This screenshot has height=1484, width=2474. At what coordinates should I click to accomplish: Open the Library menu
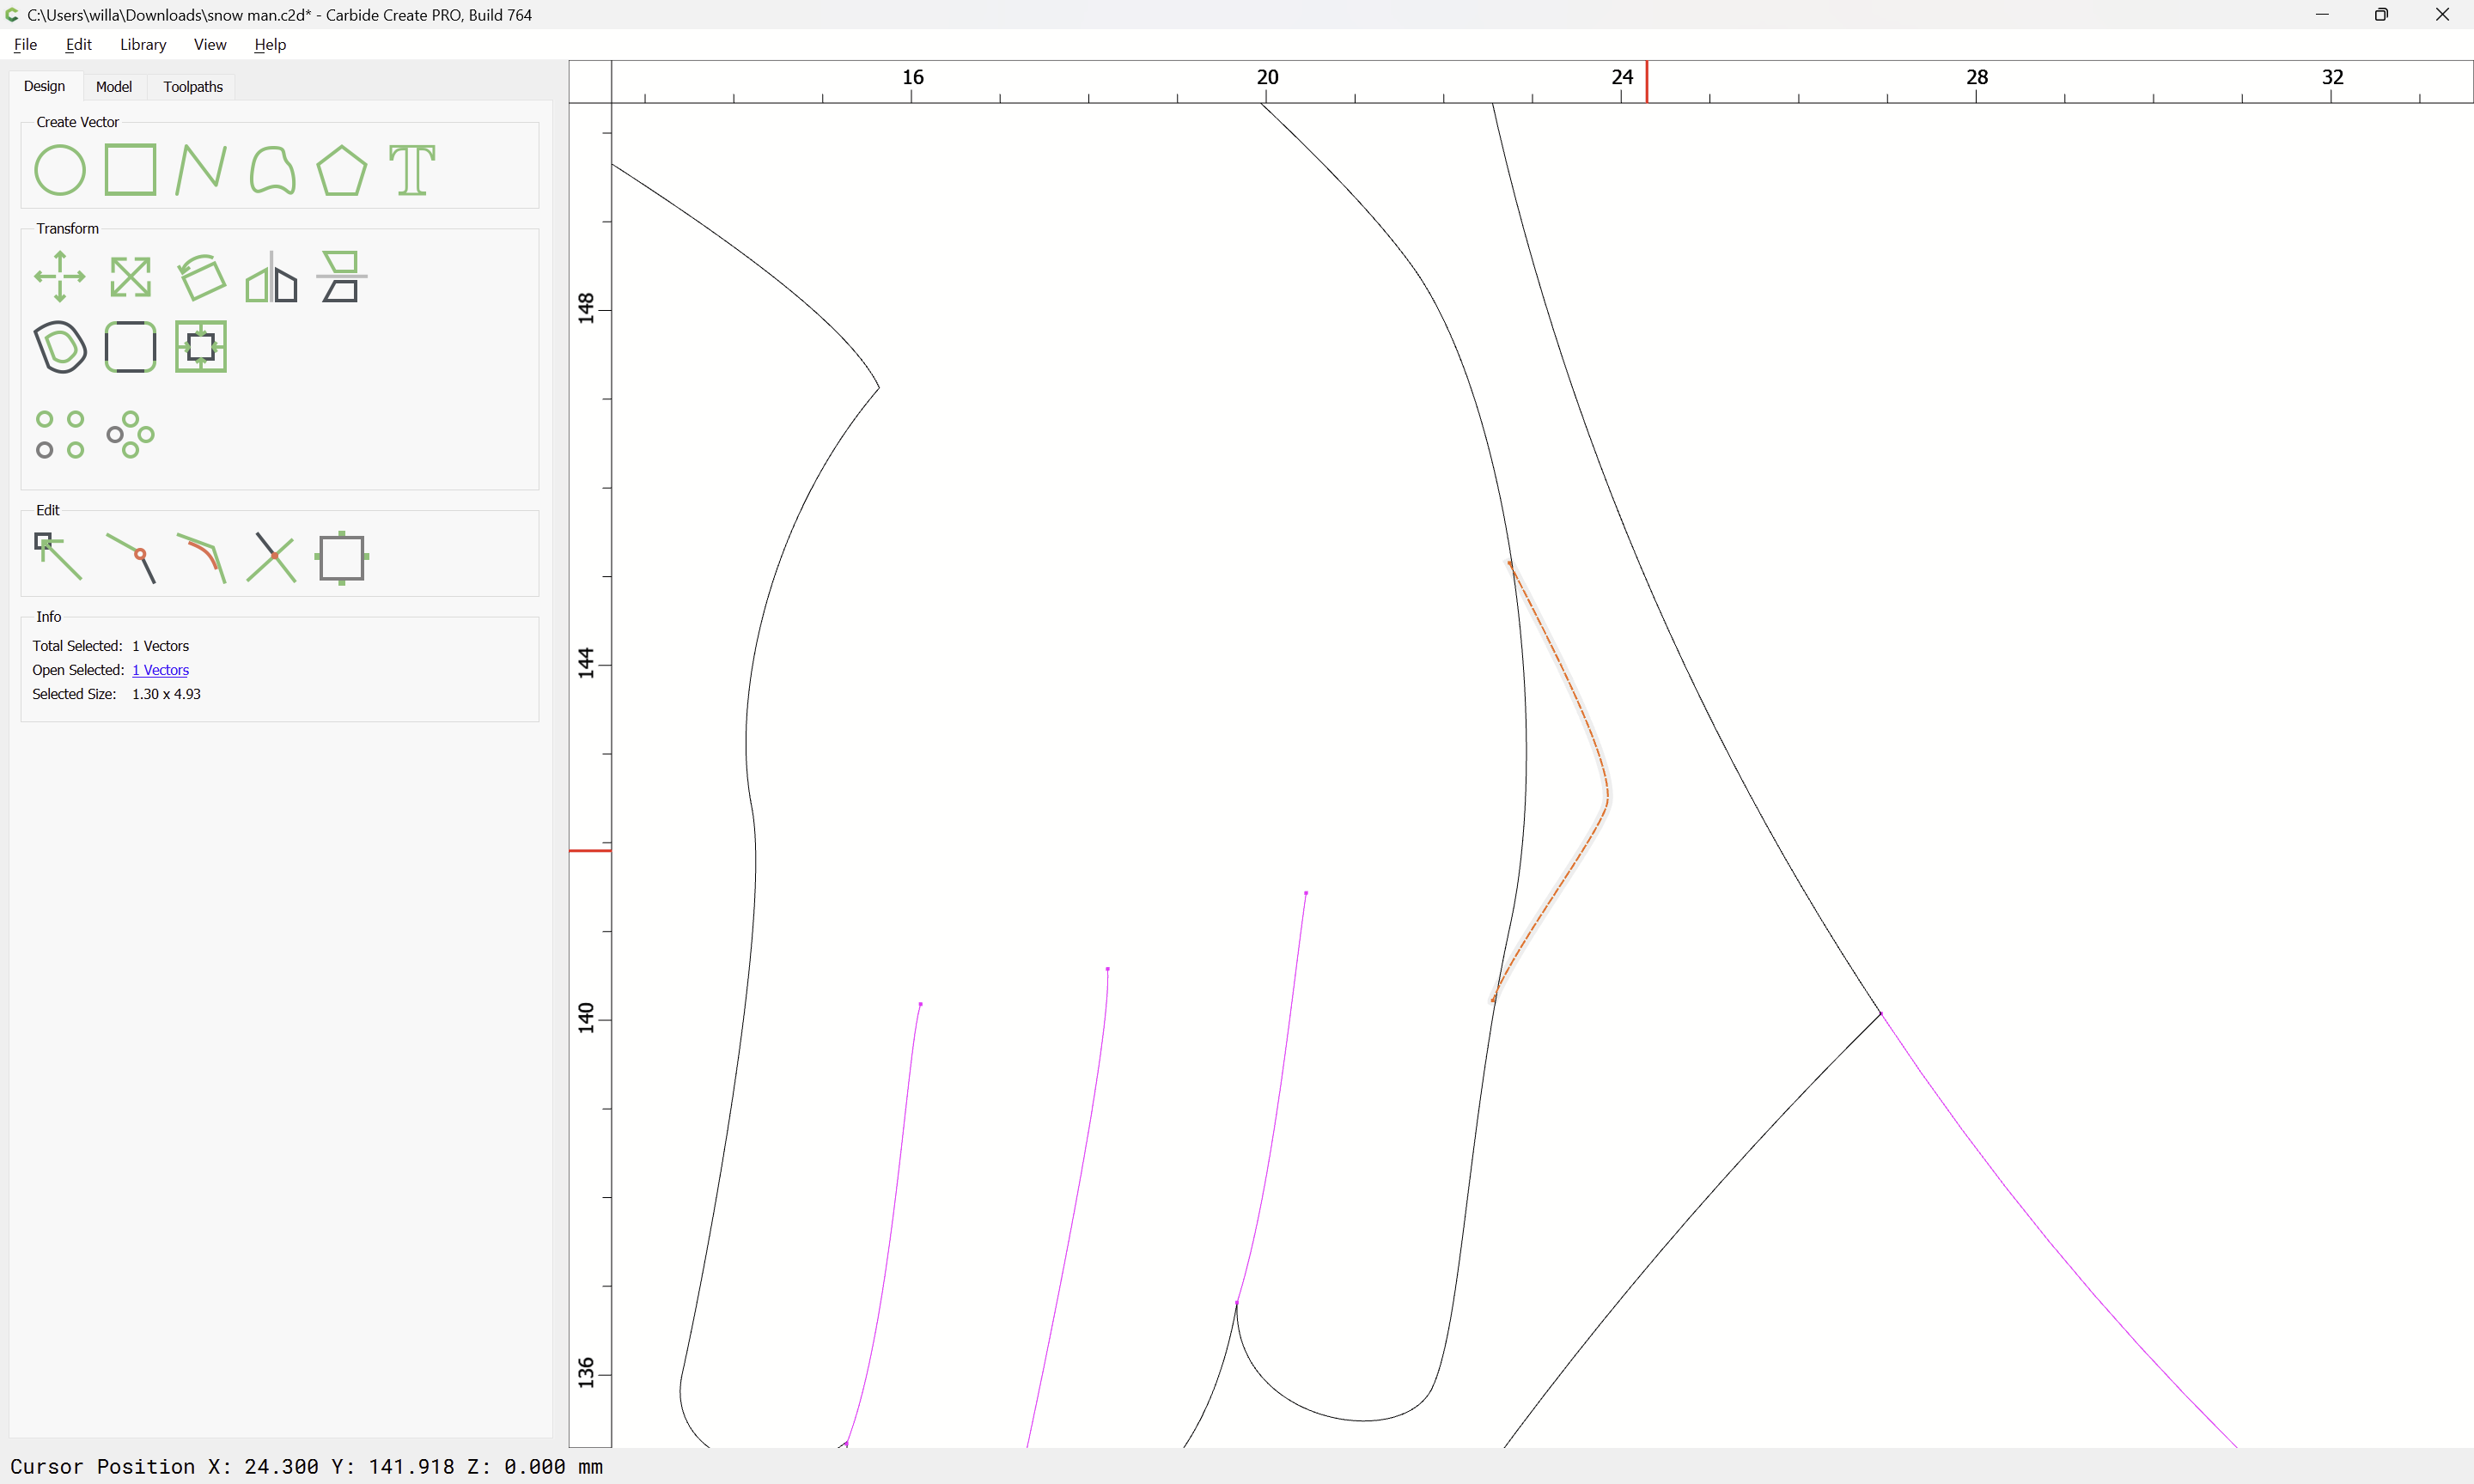pyautogui.click(x=143, y=44)
